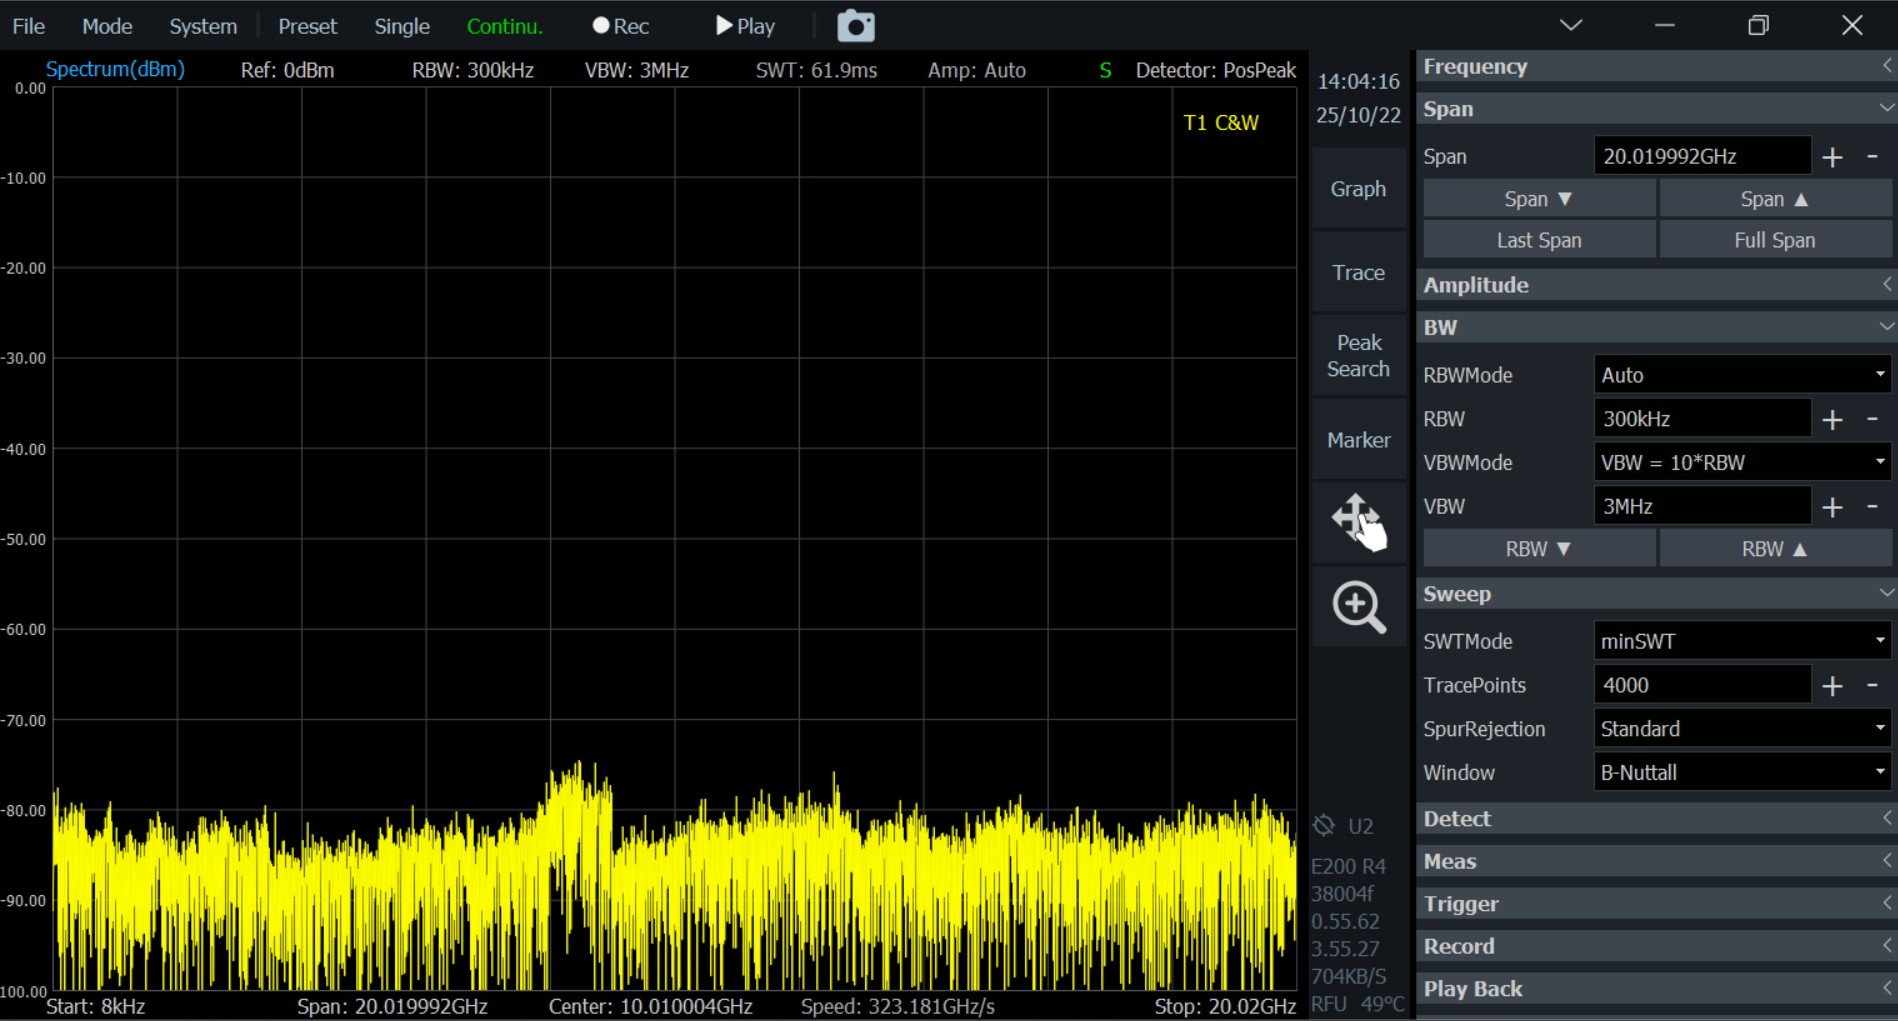The image size is (1898, 1021).
Task: Decrease RBW with its minus icon
Action: coord(1872,419)
